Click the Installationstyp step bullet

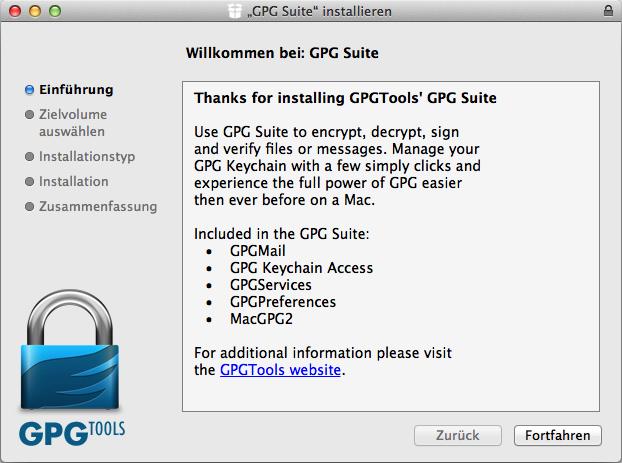[29, 156]
